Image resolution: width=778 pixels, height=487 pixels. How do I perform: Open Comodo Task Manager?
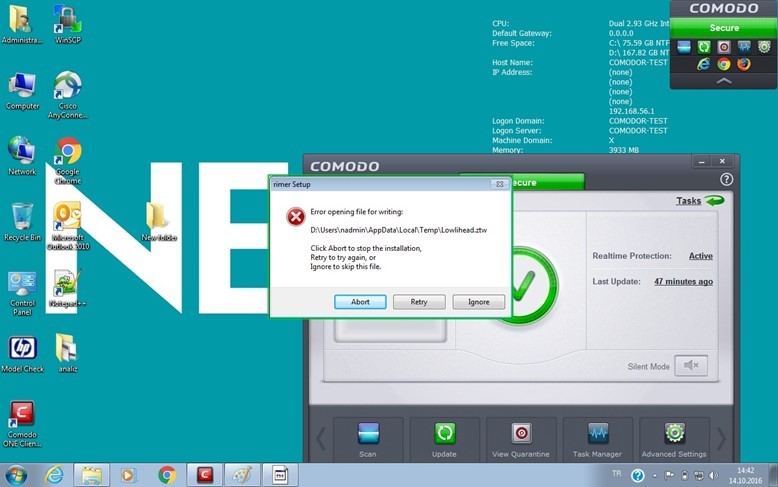598,434
